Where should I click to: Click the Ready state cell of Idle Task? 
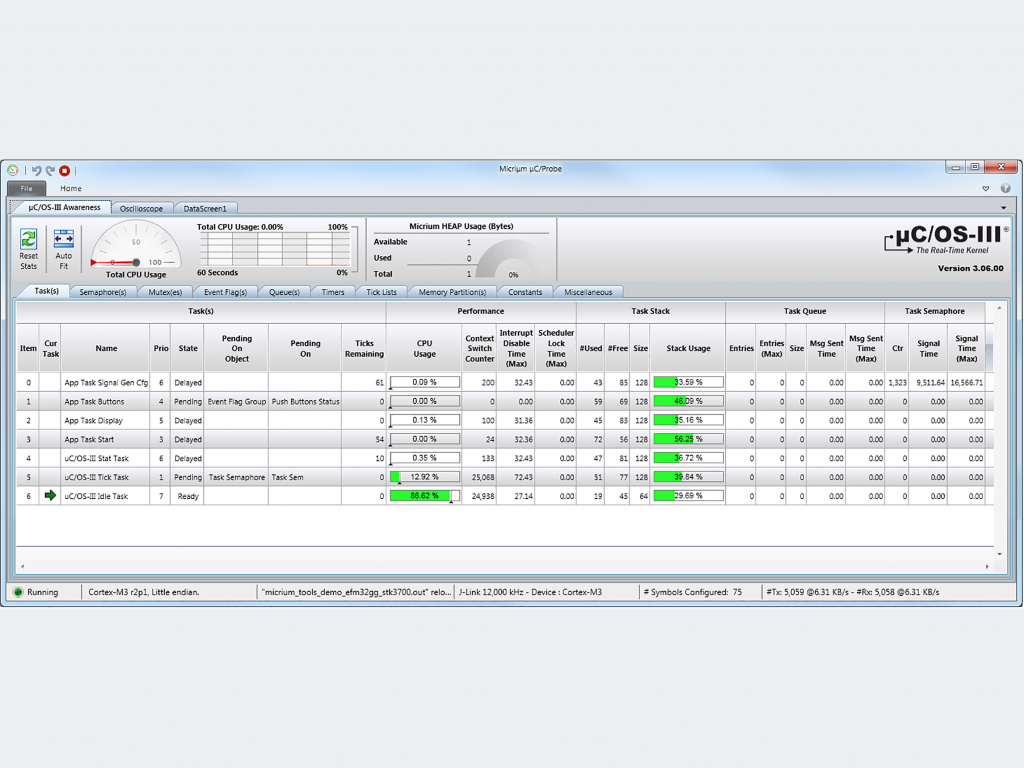pos(188,496)
